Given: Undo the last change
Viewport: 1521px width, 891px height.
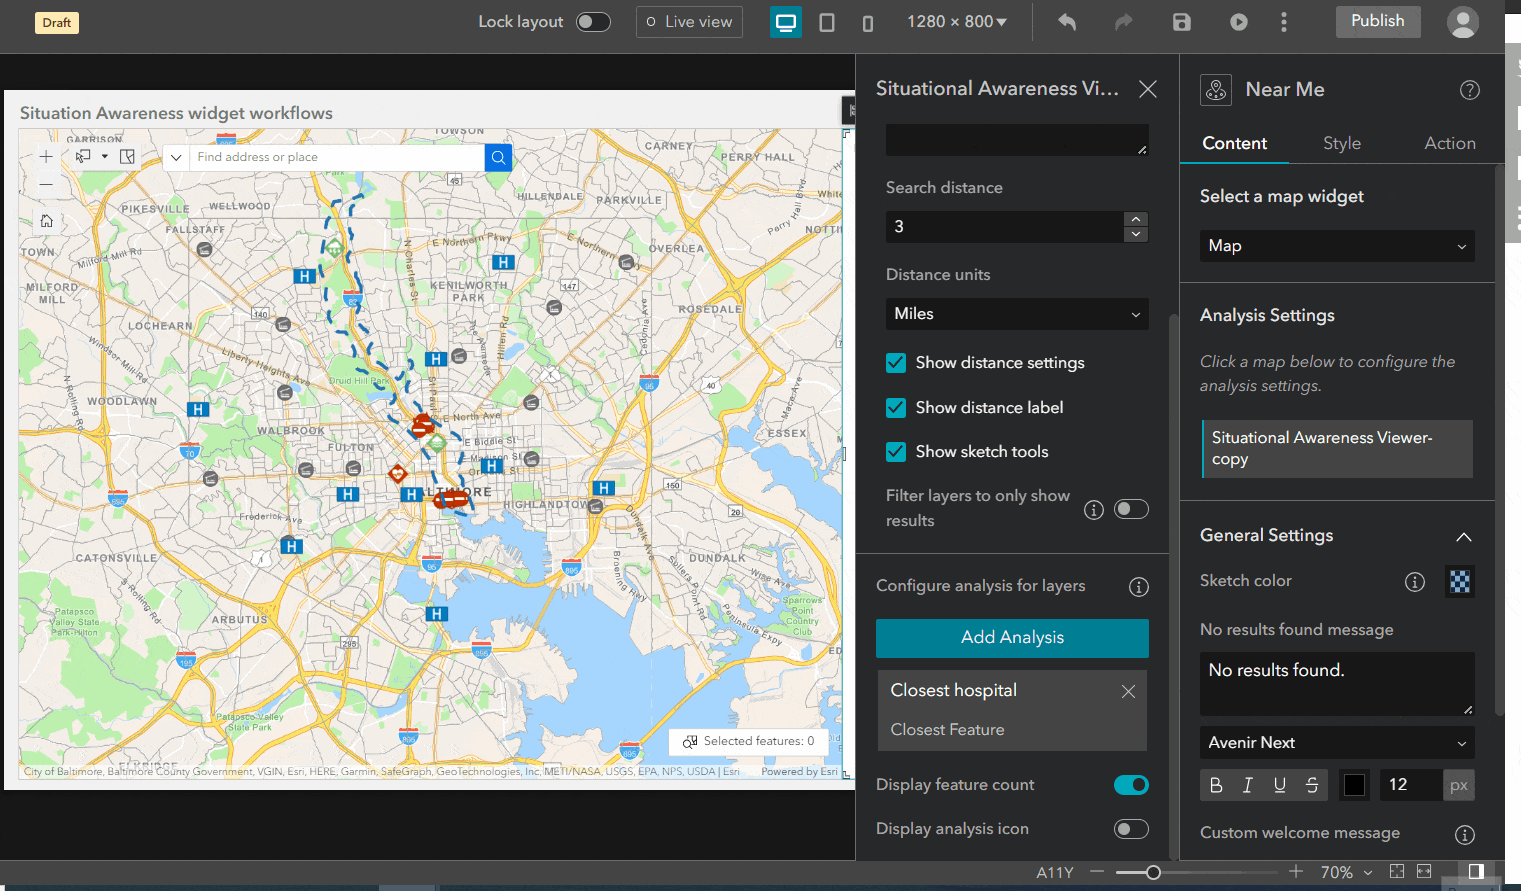Looking at the screenshot, I should (x=1066, y=21).
